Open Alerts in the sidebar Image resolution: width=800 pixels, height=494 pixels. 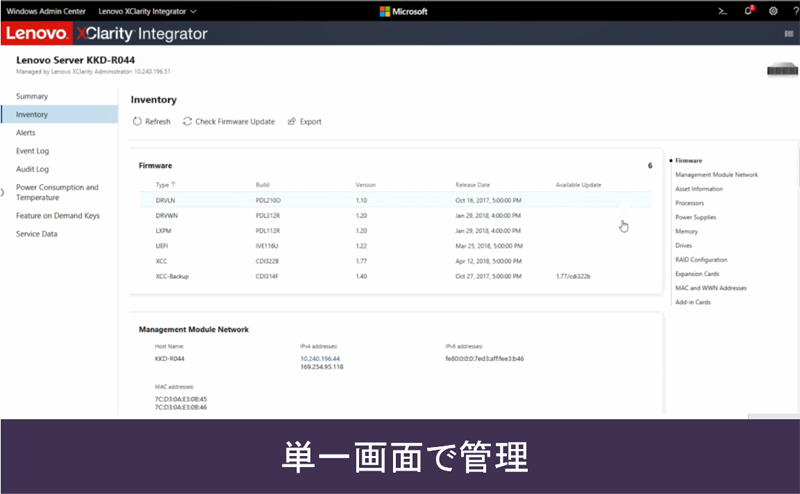tap(26, 133)
